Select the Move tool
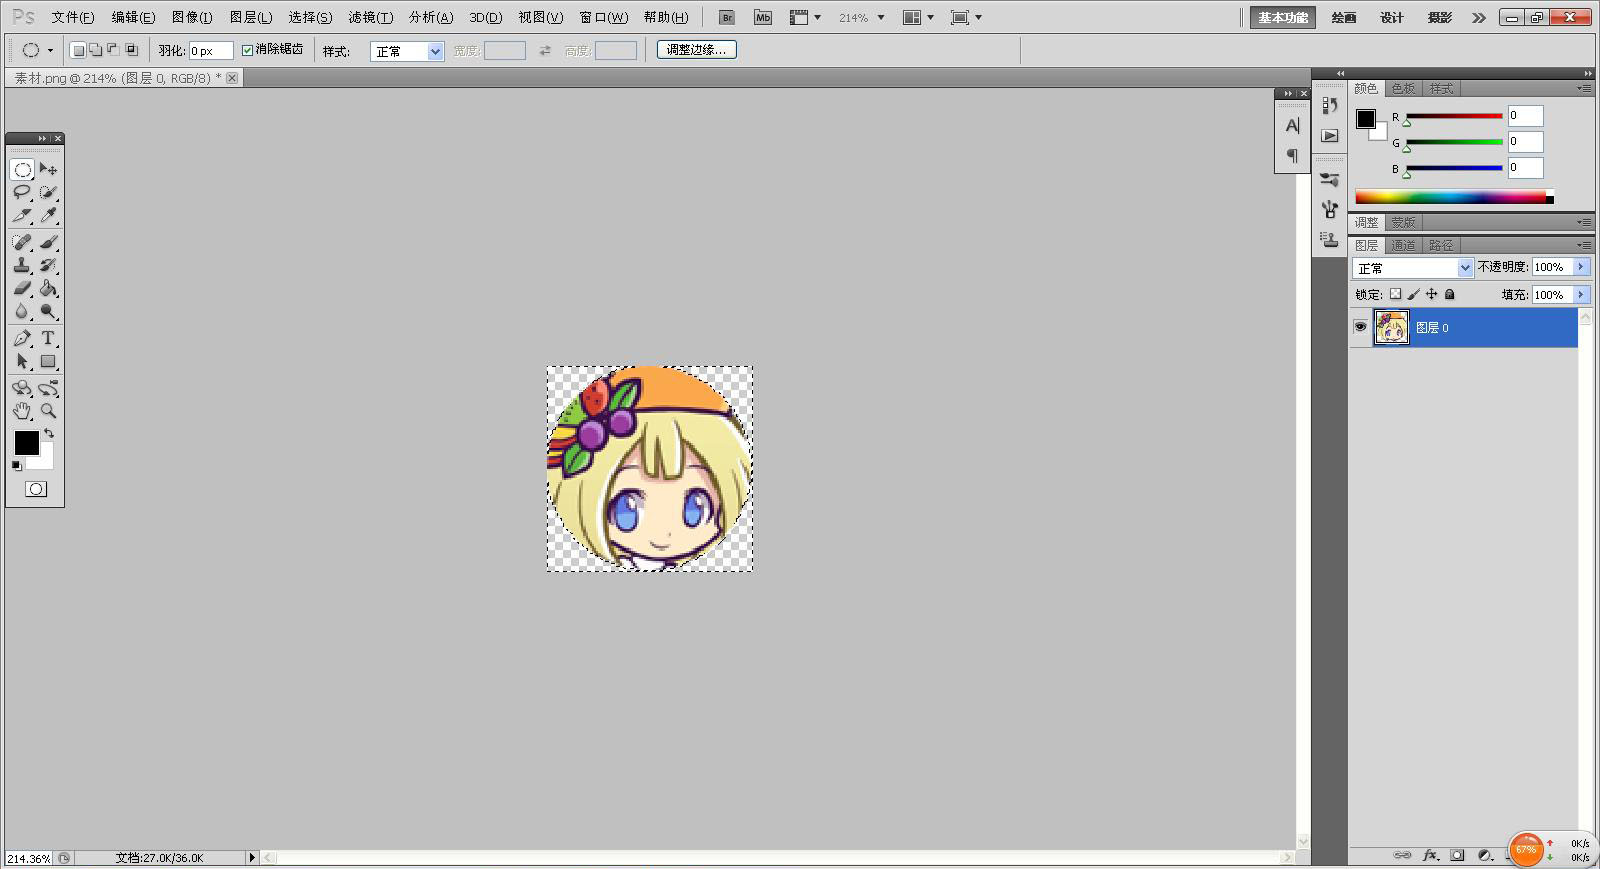The height and width of the screenshot is (869, 1600). pyautogui.click(x=48, y=169)
